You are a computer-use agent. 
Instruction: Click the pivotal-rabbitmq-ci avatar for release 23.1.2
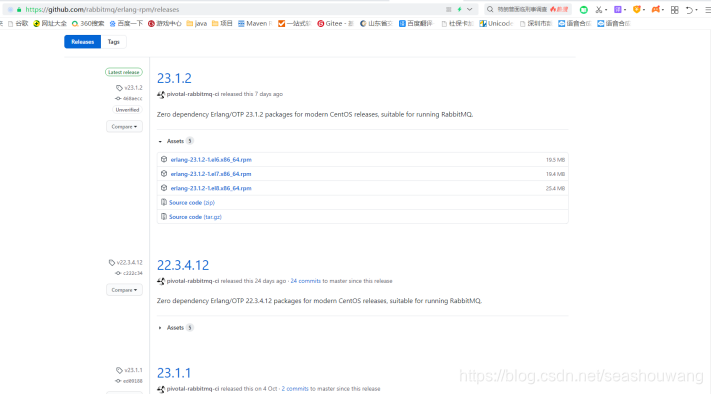(x=161, y=94)
